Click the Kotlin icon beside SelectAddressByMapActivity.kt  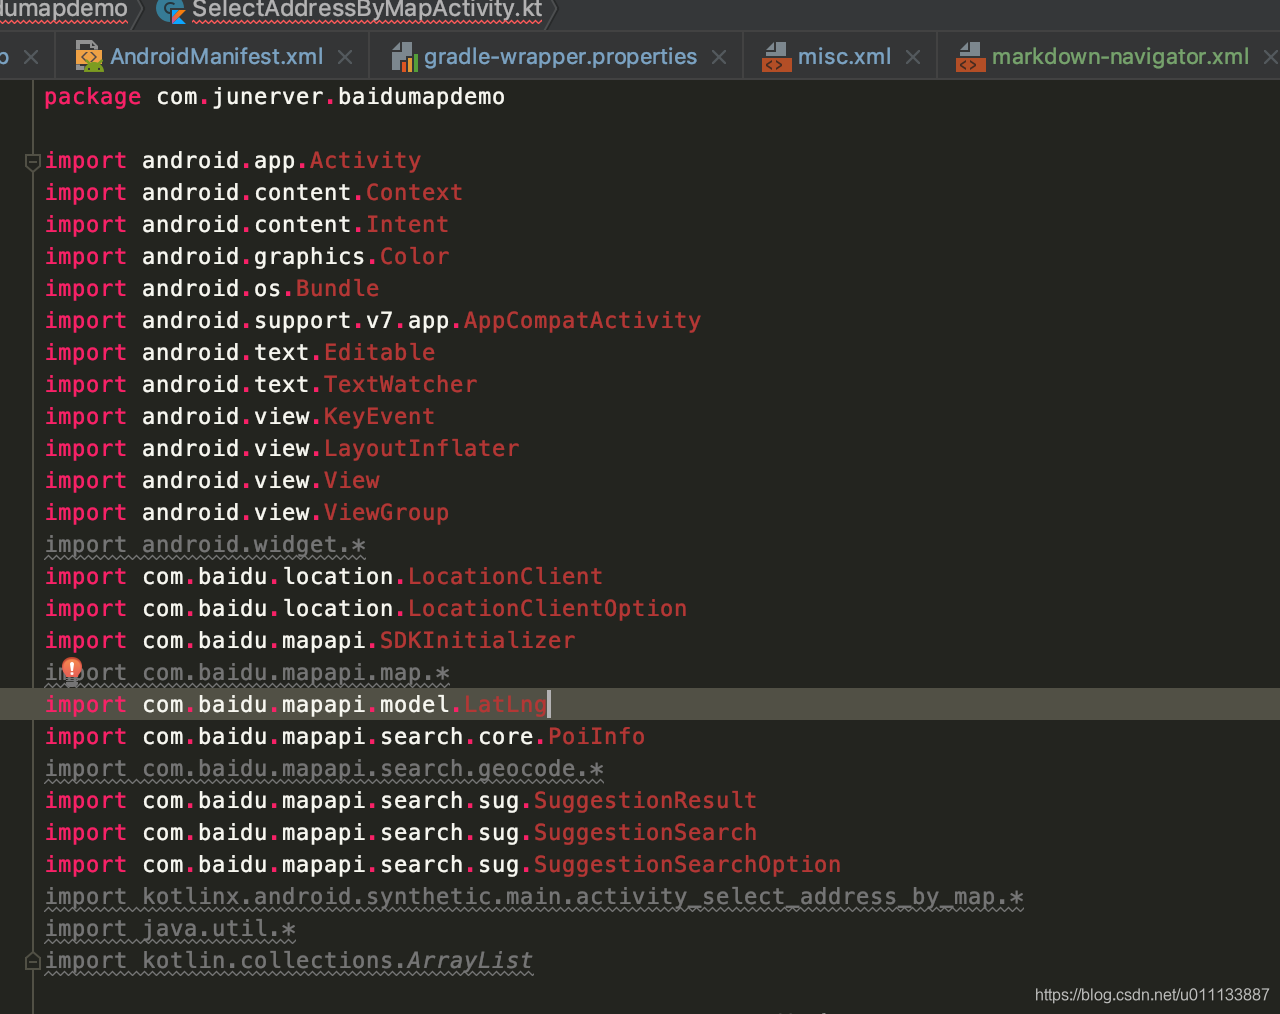point(171,10)
